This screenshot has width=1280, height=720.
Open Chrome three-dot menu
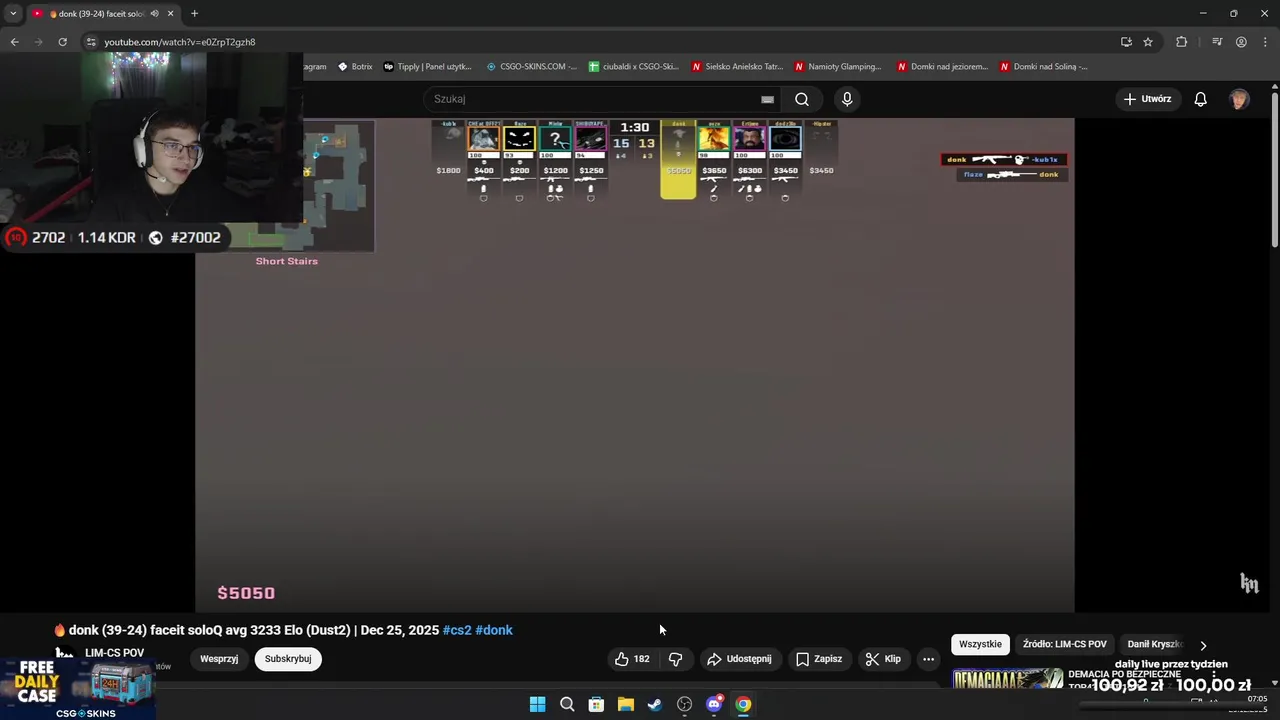pyautogui.click(x=1265, y=42)
